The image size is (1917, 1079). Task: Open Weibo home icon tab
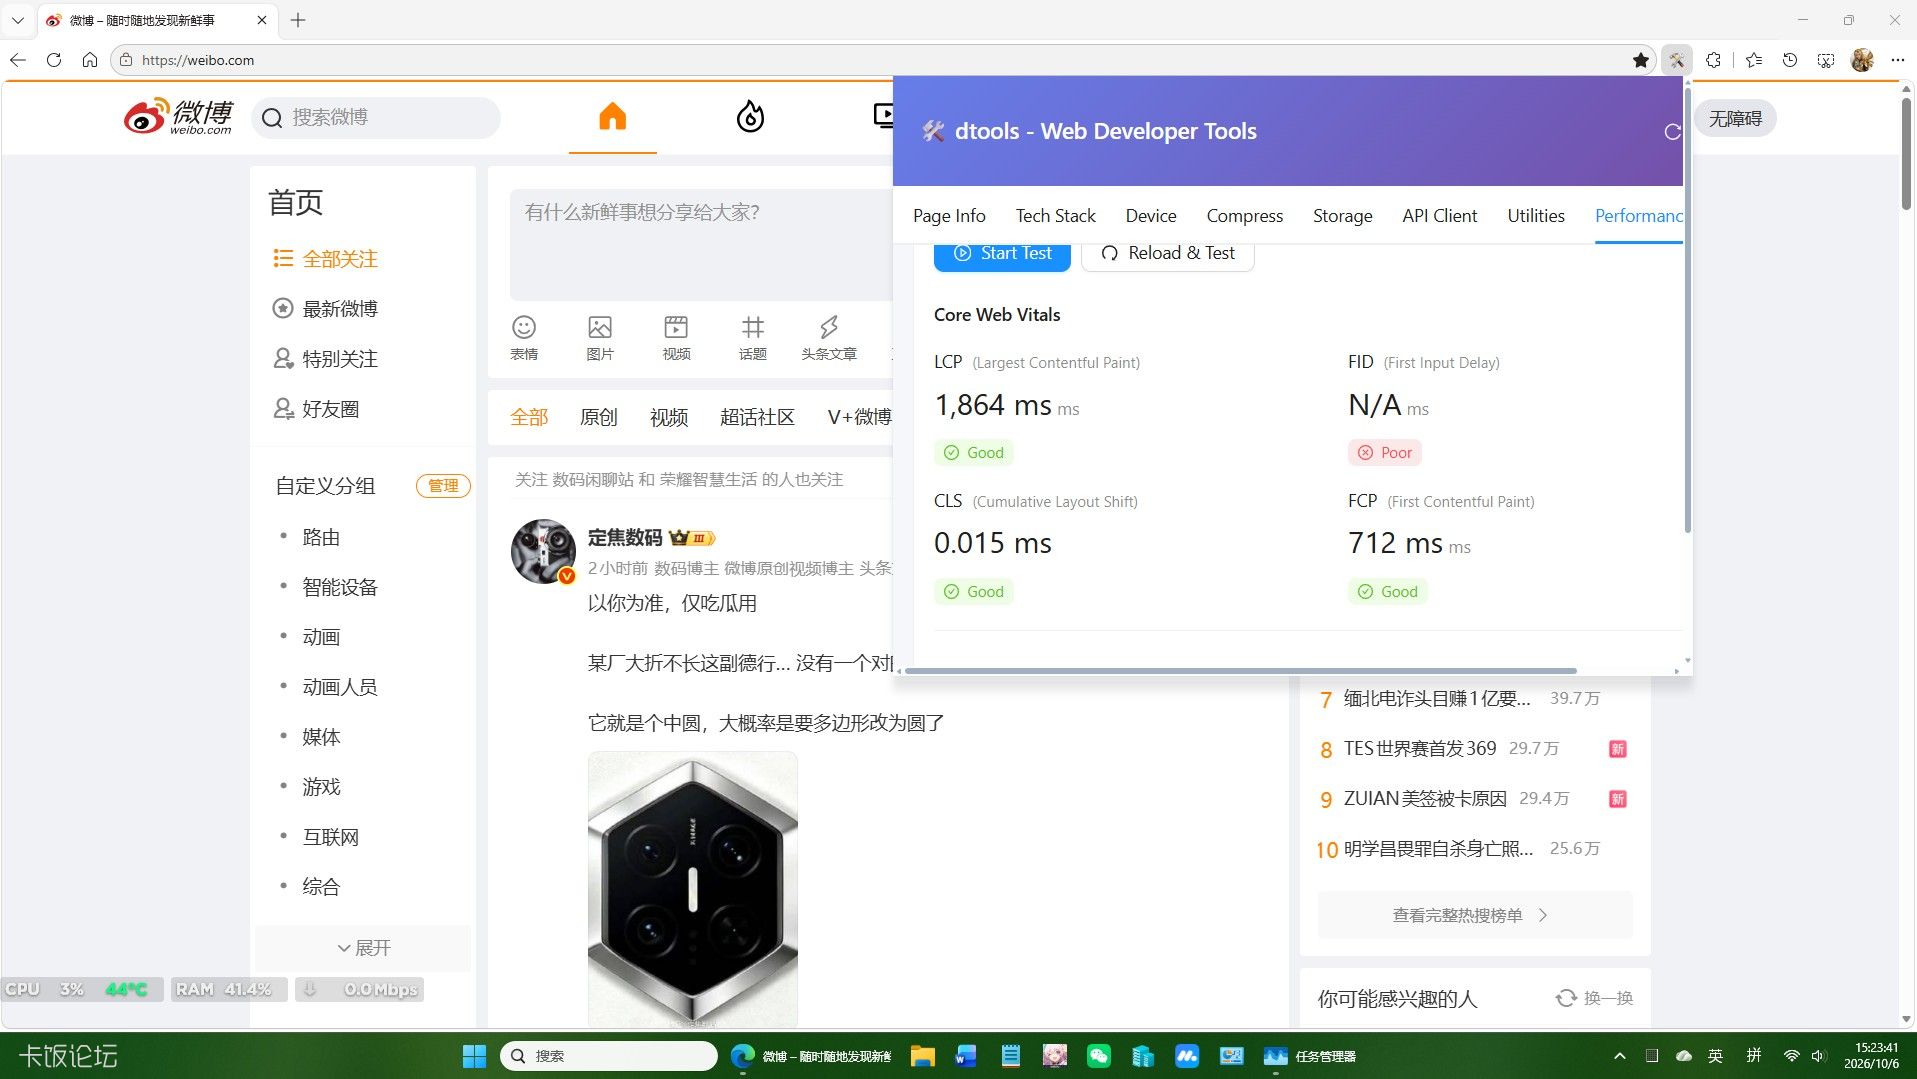(x=612, y=117)
